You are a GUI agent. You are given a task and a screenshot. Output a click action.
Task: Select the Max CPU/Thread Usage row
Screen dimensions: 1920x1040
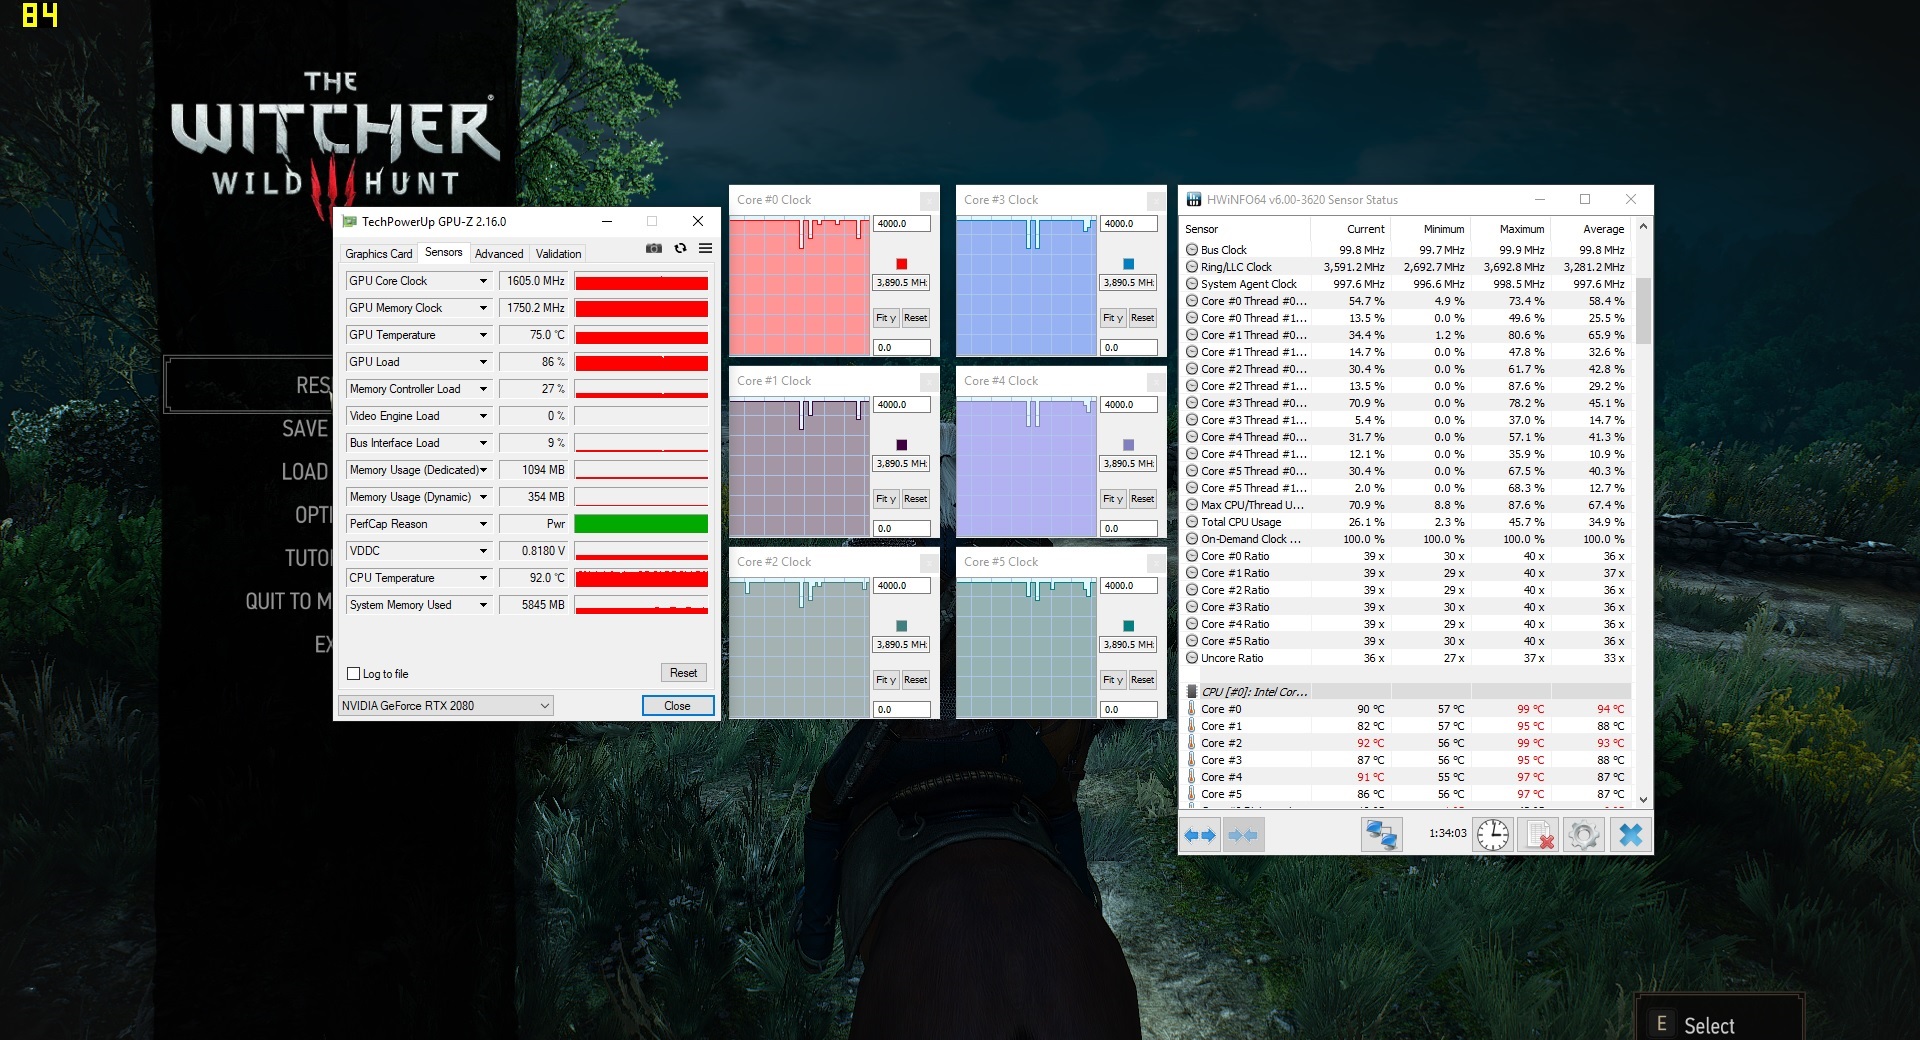coord(1407,505)
